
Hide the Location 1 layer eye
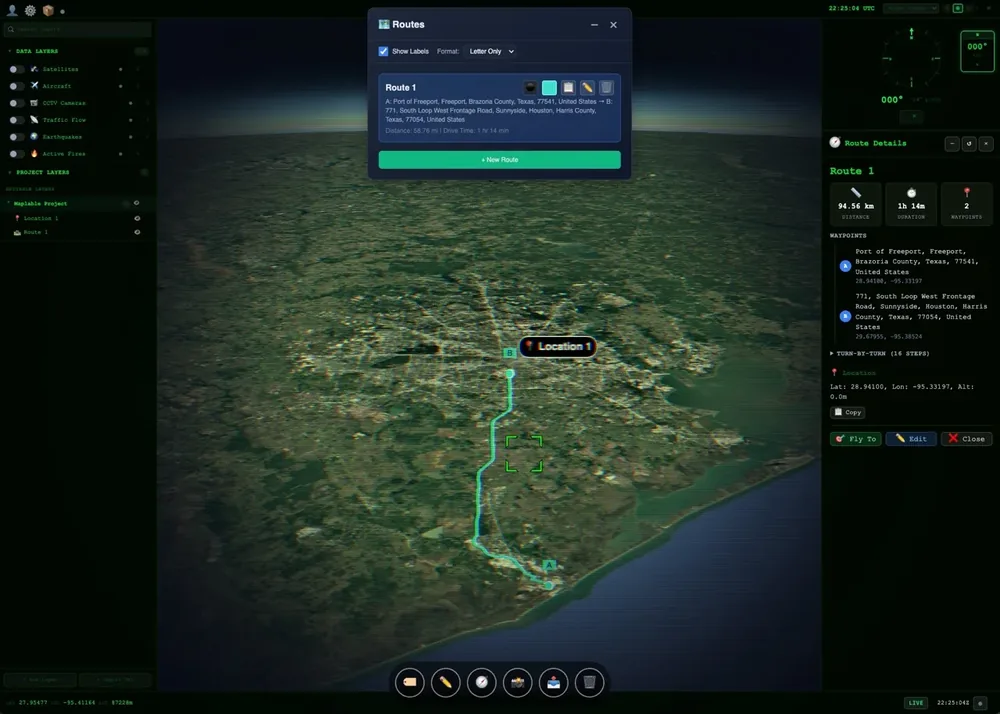pos(137,218)
